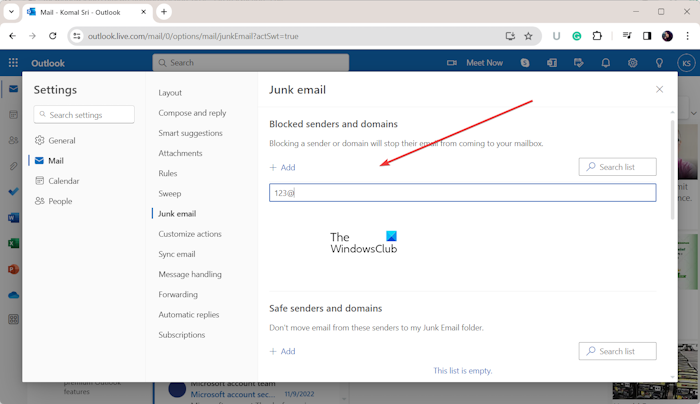Close the Mail - Komal Sri tab
Image resolution: width=700 pixels, height=404 pixels.
click(x=143, y=12)
